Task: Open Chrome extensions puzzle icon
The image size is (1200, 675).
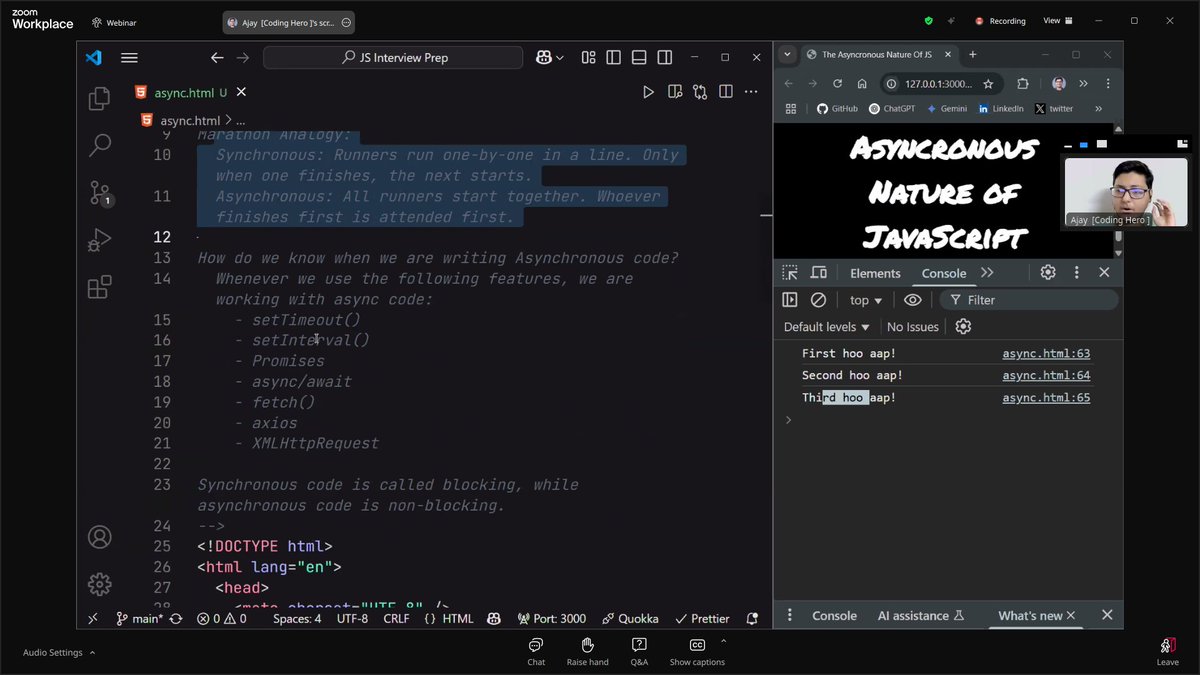Action: (x=1022, y=84)
